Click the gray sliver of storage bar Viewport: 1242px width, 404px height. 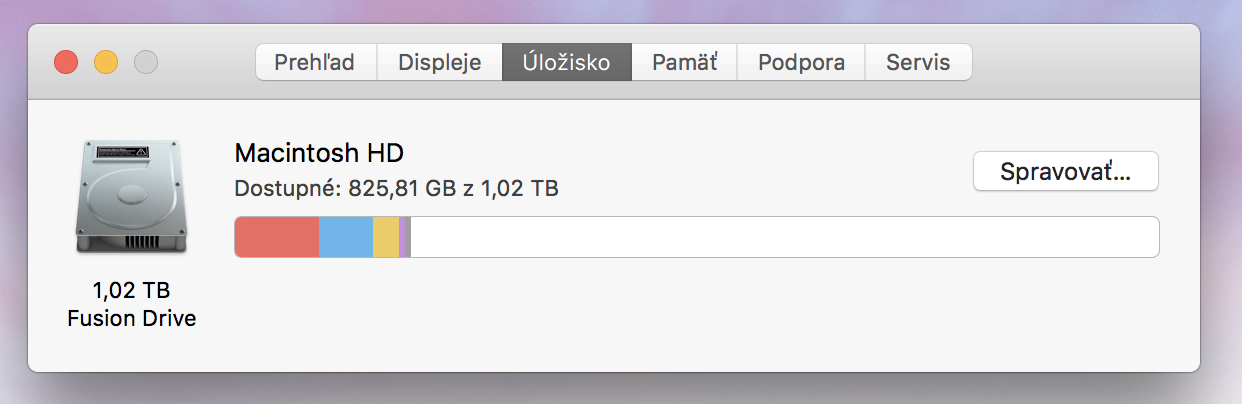point(408,237)
